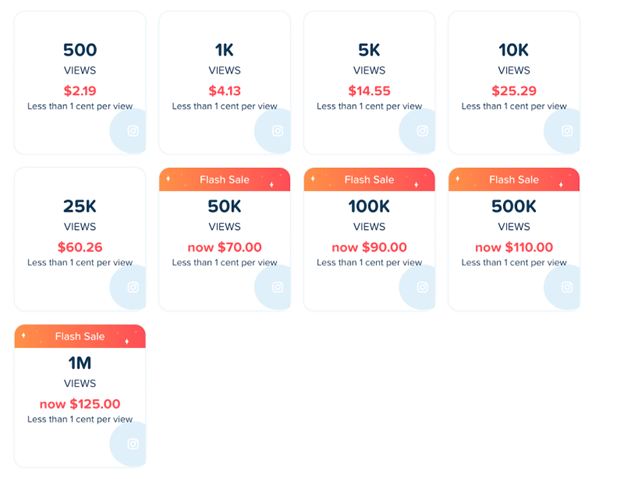Click Instagram icon on 25K views card
The height and width of the screenshot is (479, 624).
point(133,287)
